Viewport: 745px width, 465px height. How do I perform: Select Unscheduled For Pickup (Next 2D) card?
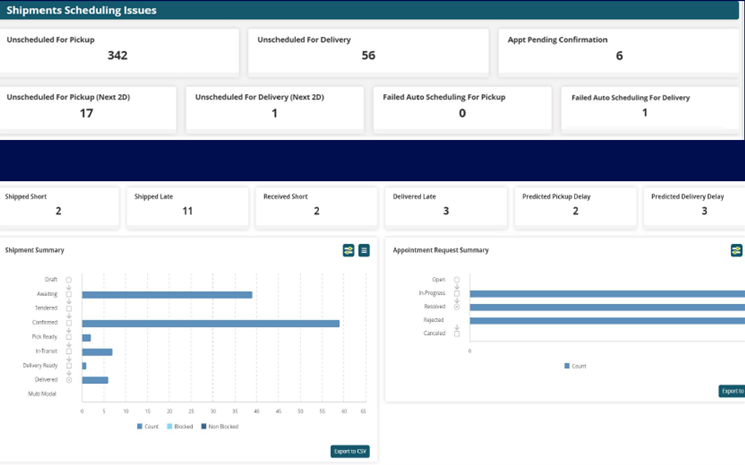coord(87,108)
